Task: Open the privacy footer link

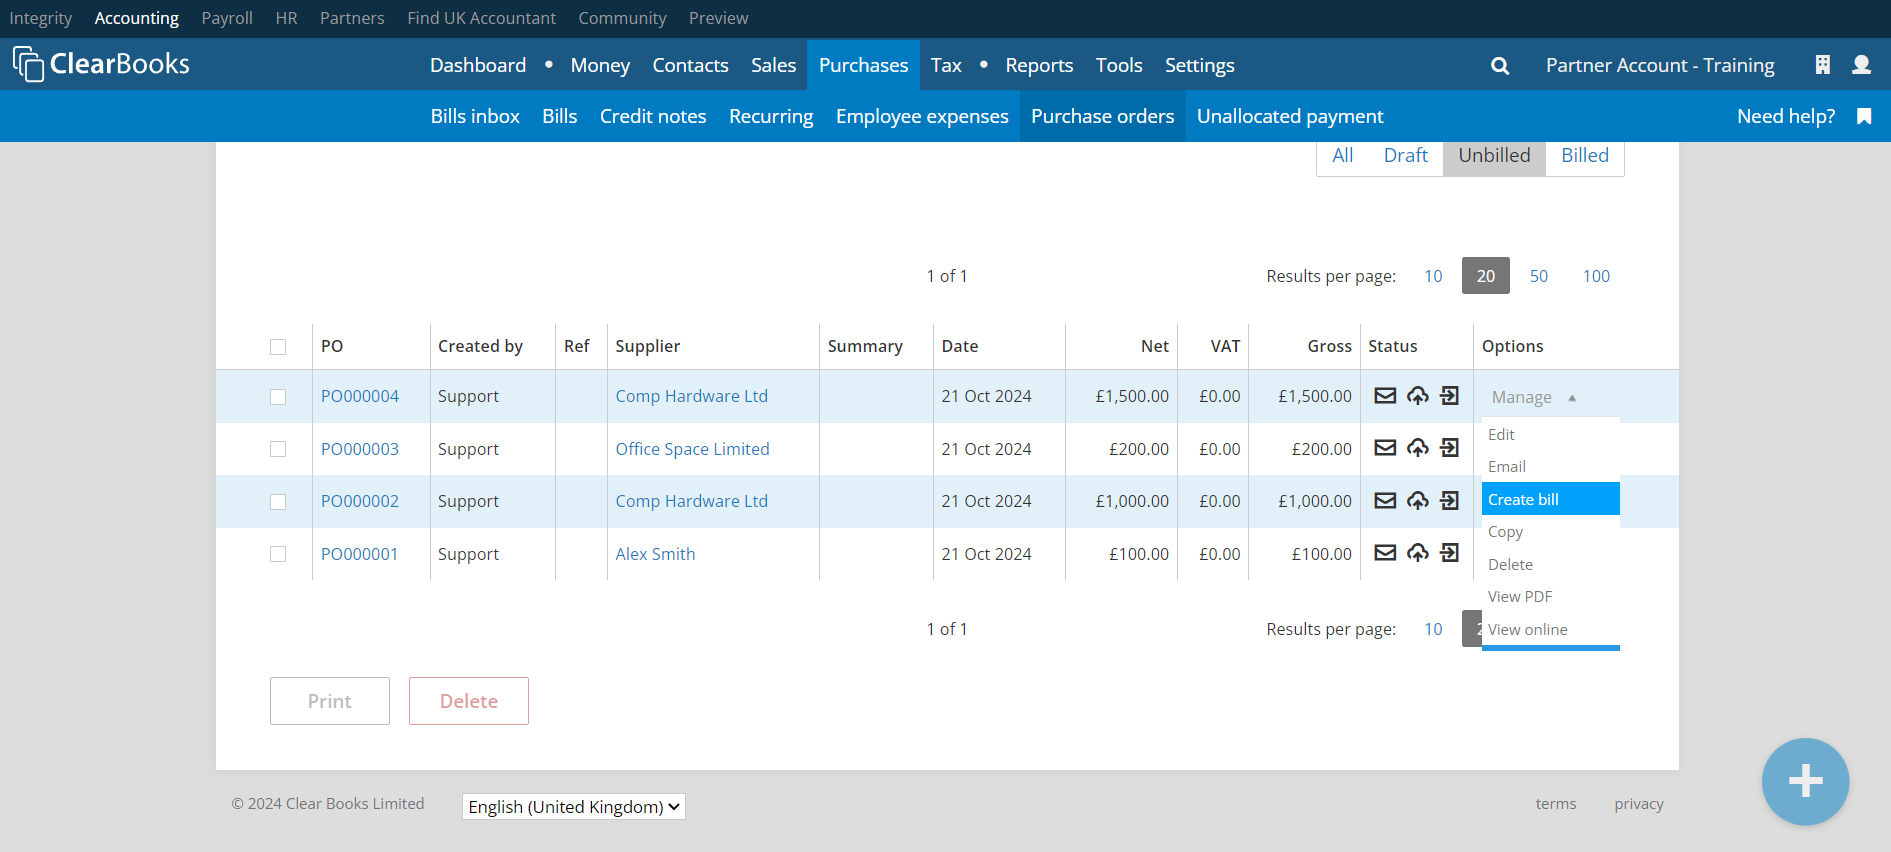Action: [x=1639, y=804]
